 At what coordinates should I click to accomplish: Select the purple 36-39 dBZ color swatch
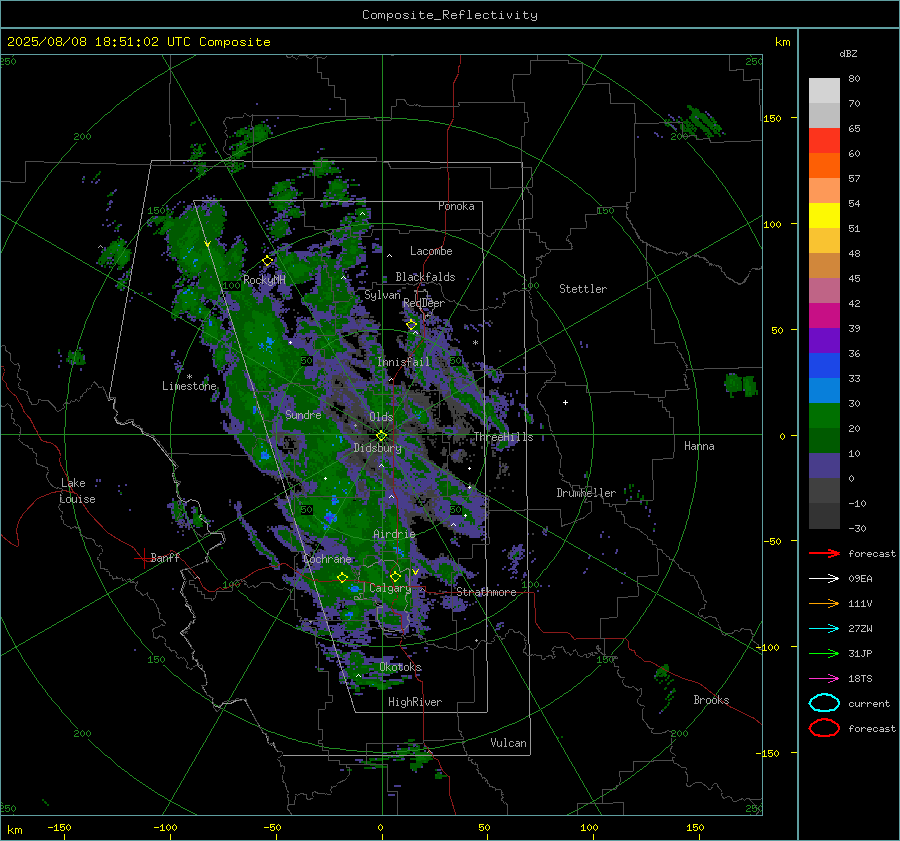(x=824, y=340)
